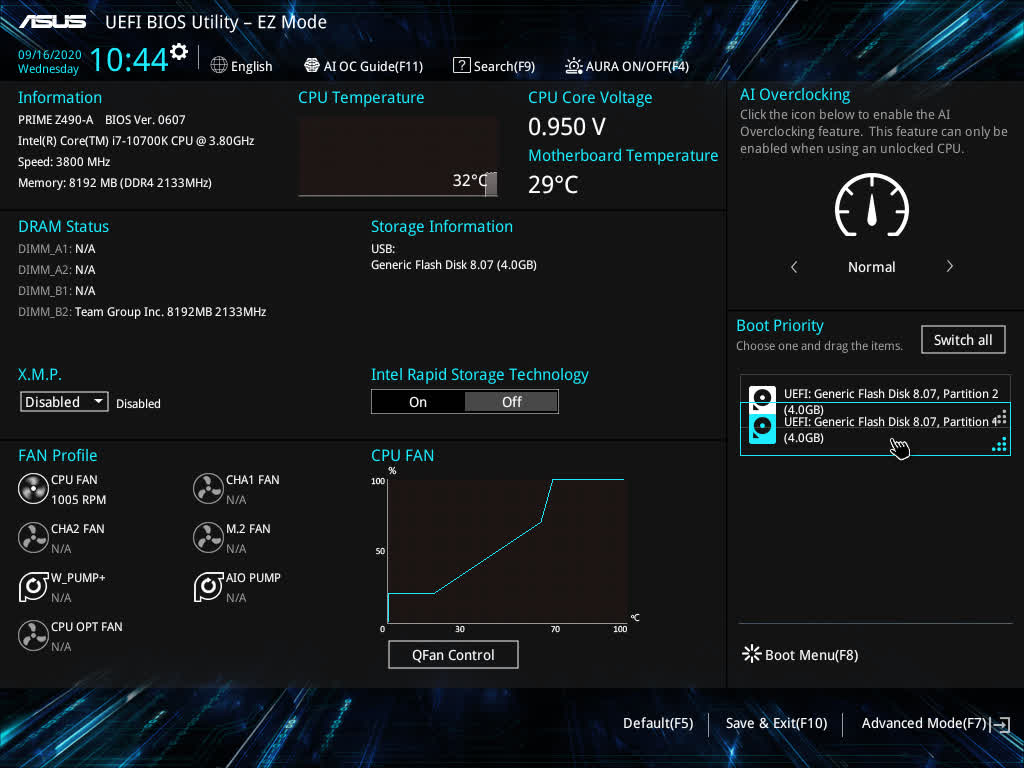Click the language globe icon
1024x768 pixels.
pyautogui.click(x=219, y=65)
